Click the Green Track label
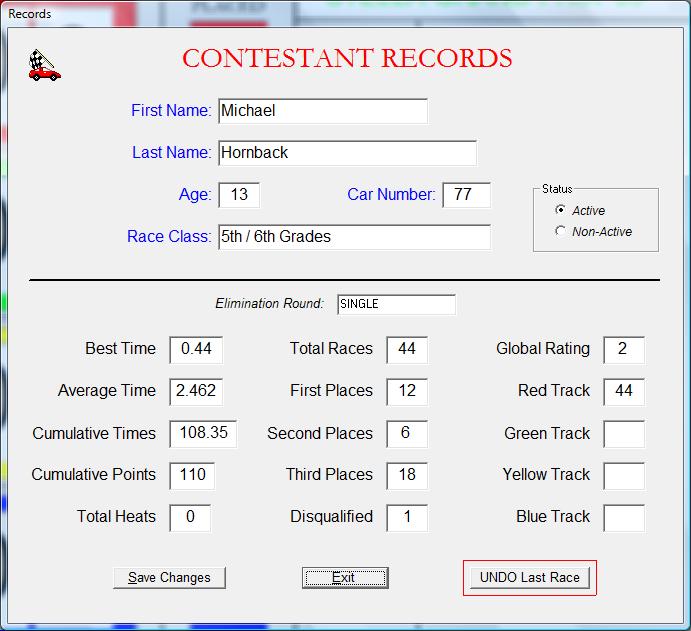 [547, 433]
